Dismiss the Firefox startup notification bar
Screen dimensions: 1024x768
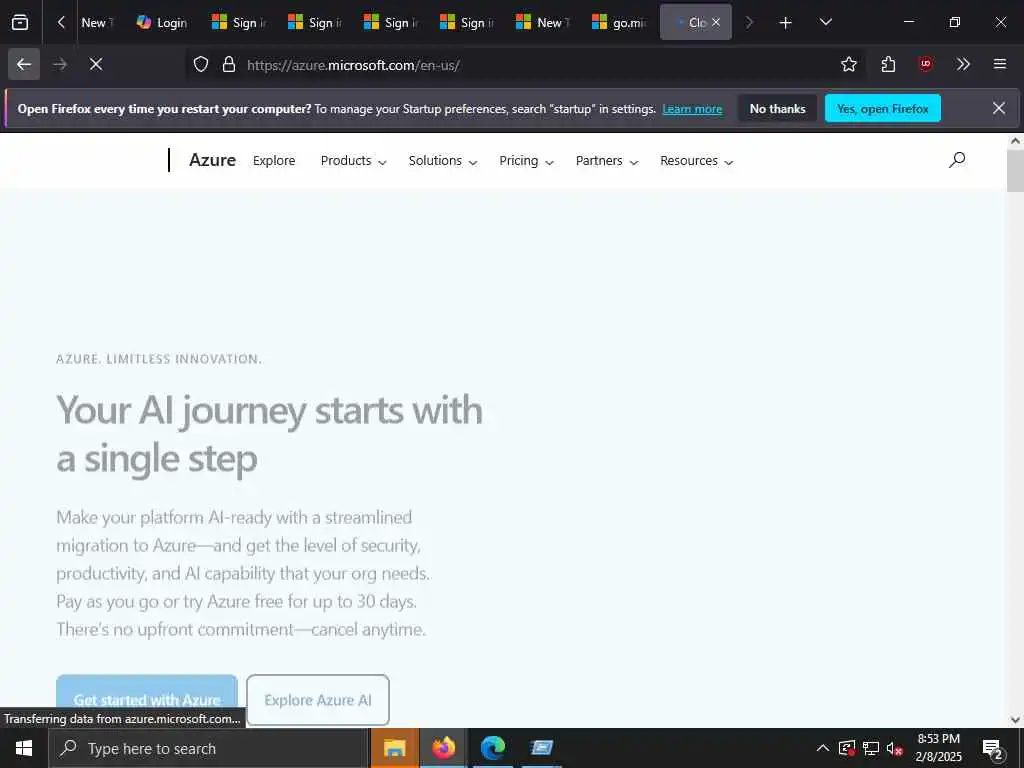coord(999,108)
